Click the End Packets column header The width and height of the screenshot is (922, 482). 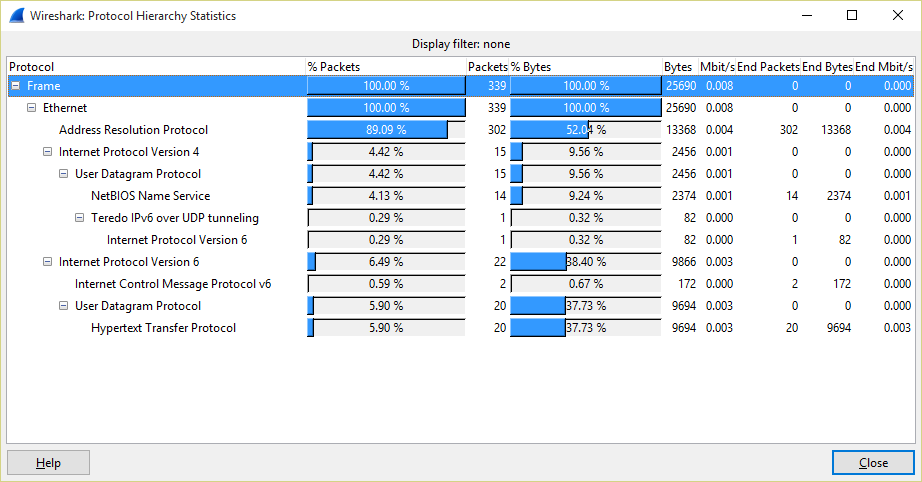point(768,66)
